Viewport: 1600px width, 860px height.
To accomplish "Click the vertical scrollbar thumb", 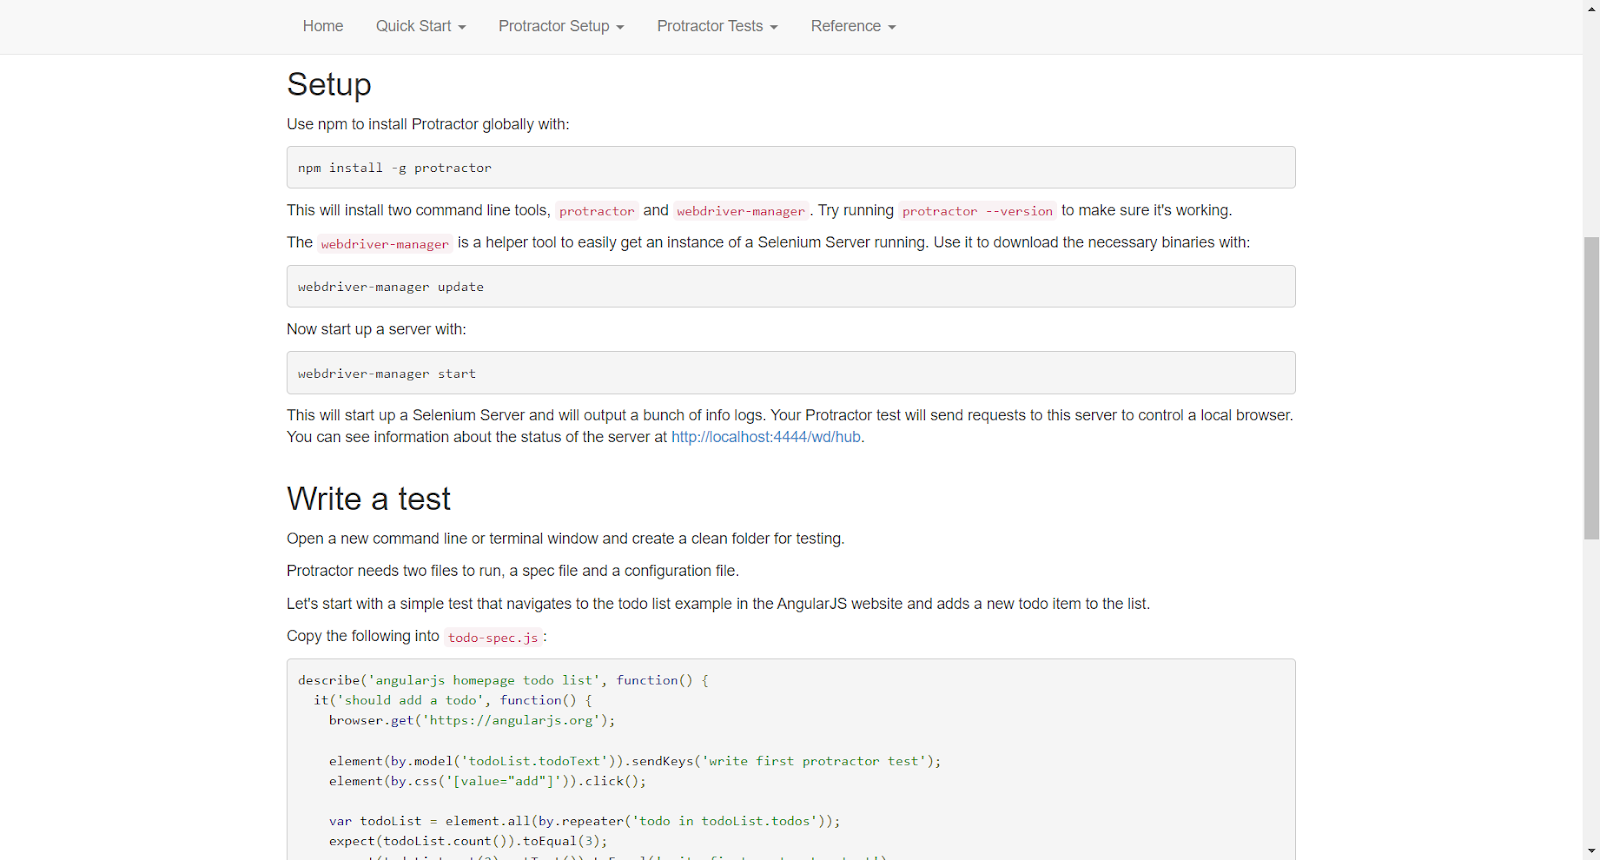I will coord(1592,388).
